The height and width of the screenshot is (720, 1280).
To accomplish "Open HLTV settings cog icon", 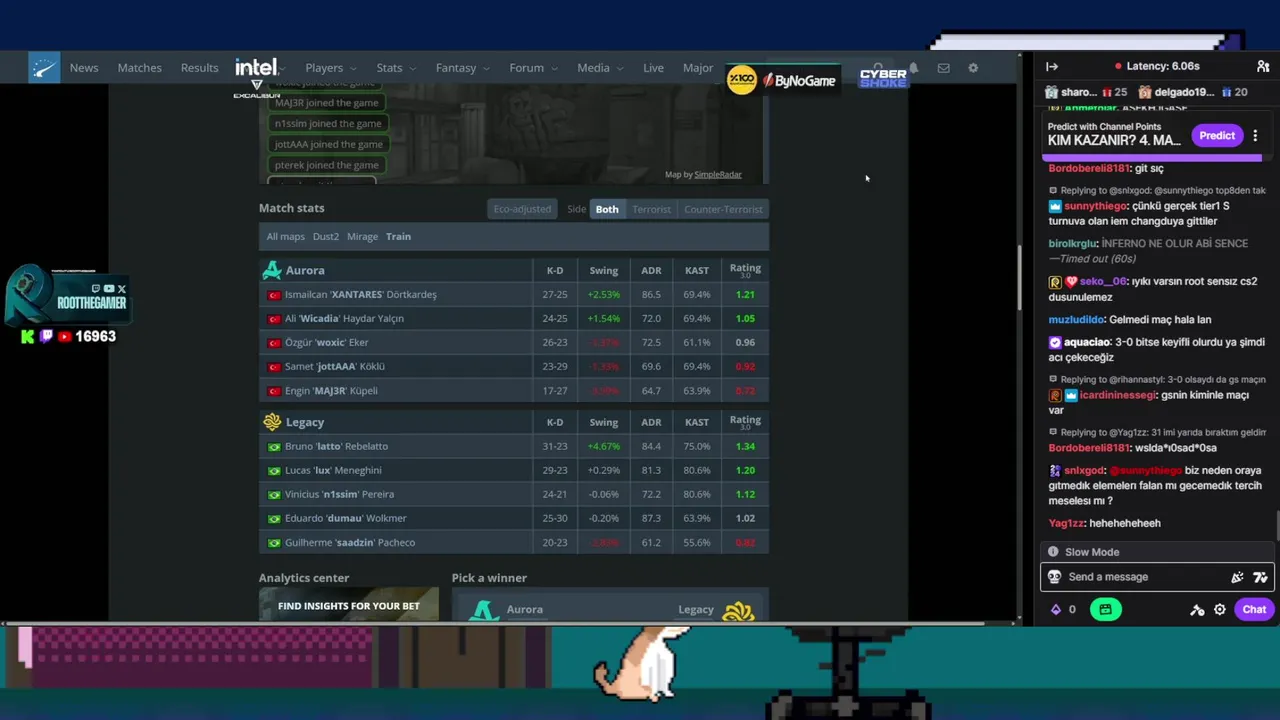I will 973,68.
